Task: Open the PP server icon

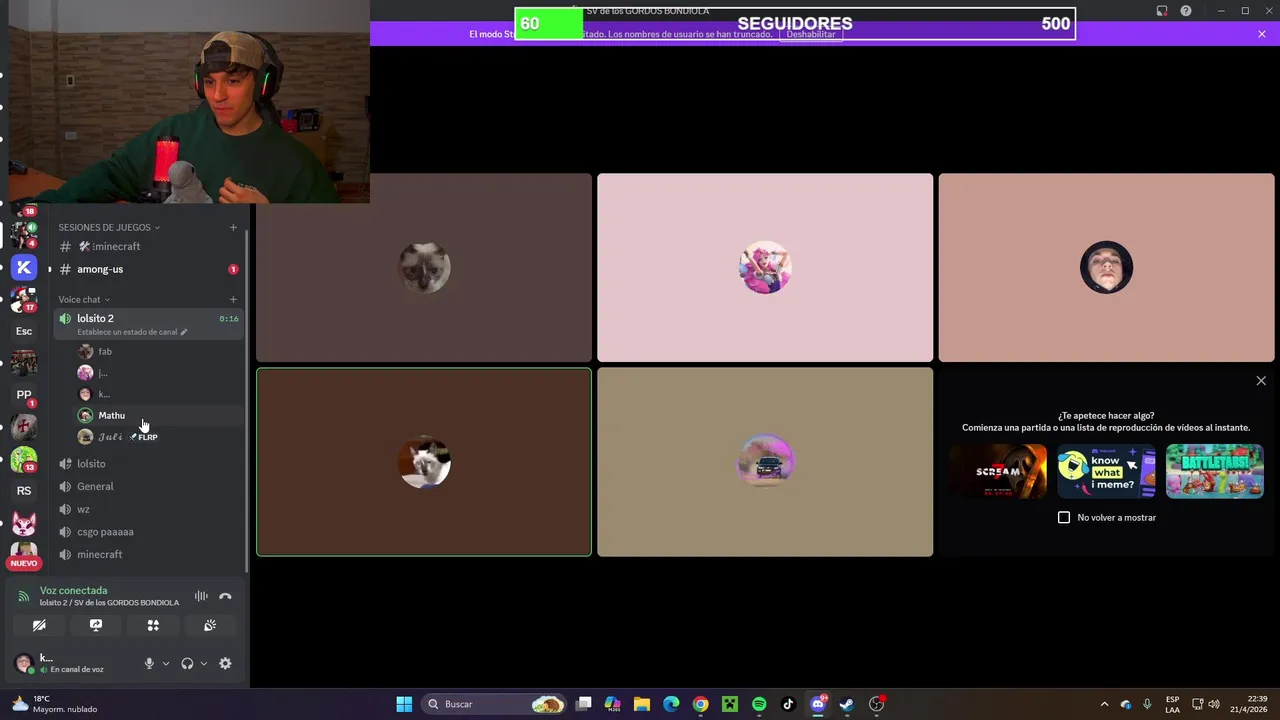Action: click(x=24, y=395)
